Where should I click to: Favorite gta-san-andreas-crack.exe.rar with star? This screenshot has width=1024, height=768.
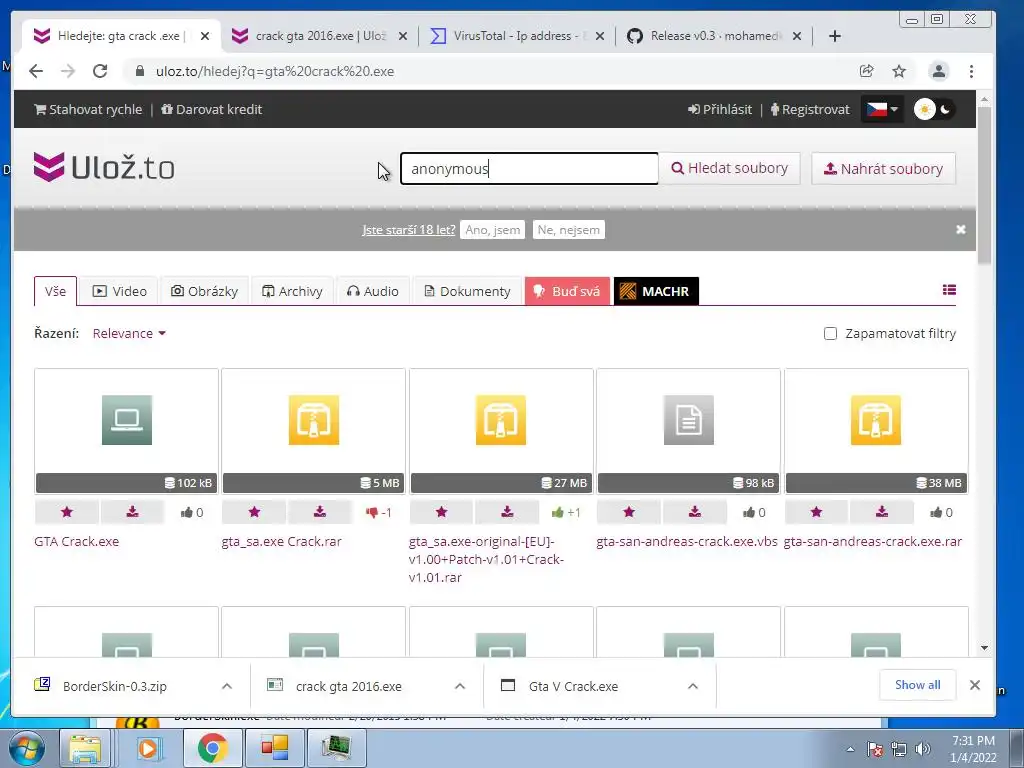point(816,512)
